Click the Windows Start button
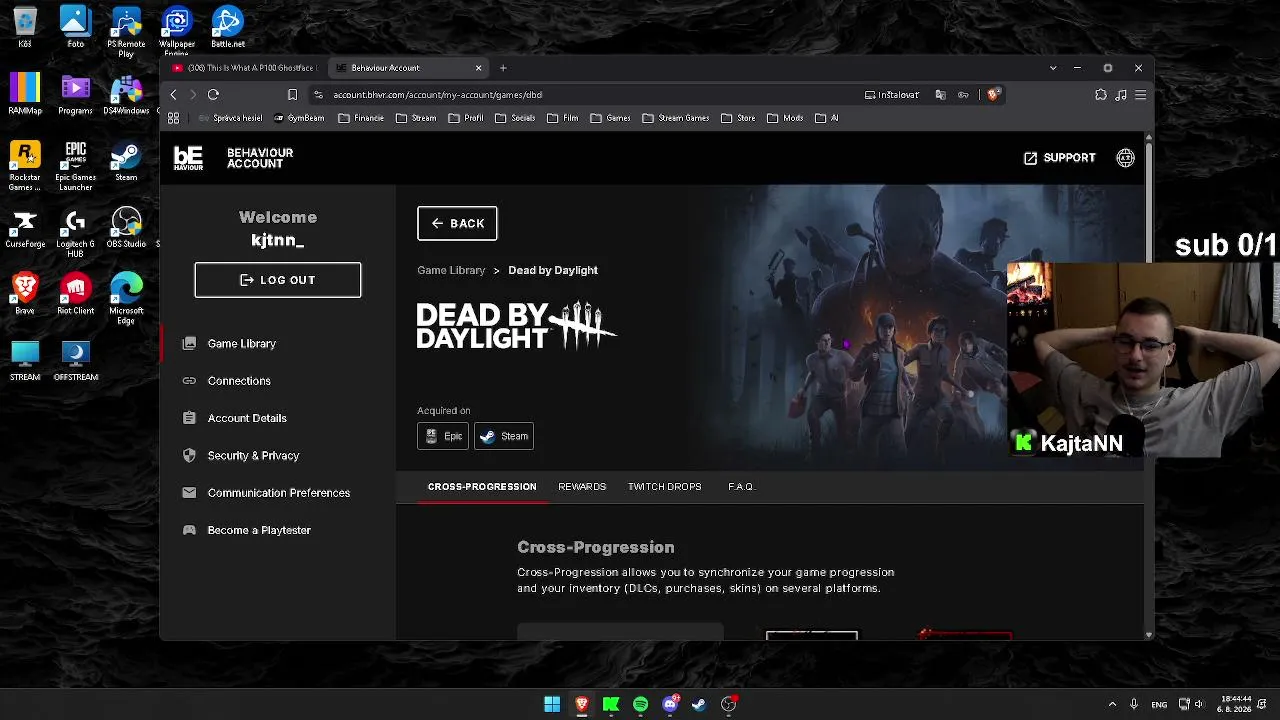Viewport: 1280px width, 720px height. (x=552, y=704)
